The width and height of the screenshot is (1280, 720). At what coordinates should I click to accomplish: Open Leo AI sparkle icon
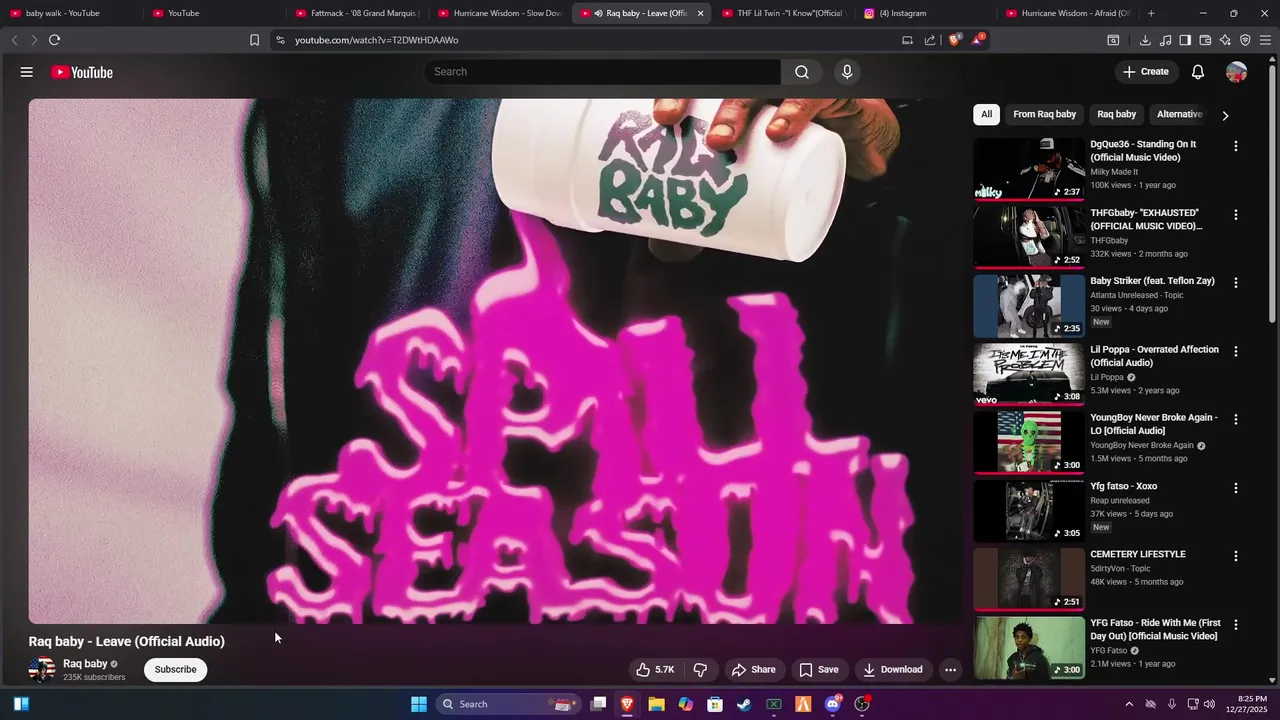(1225, 40)
